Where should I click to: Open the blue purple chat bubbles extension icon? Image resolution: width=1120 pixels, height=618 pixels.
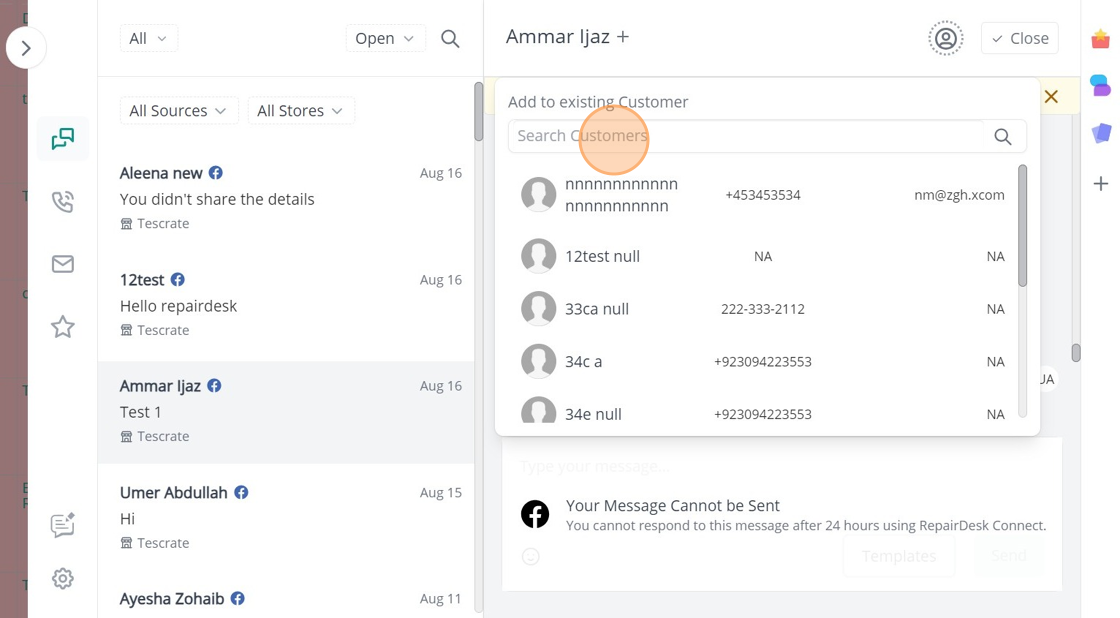click(x=1101, y=85)
